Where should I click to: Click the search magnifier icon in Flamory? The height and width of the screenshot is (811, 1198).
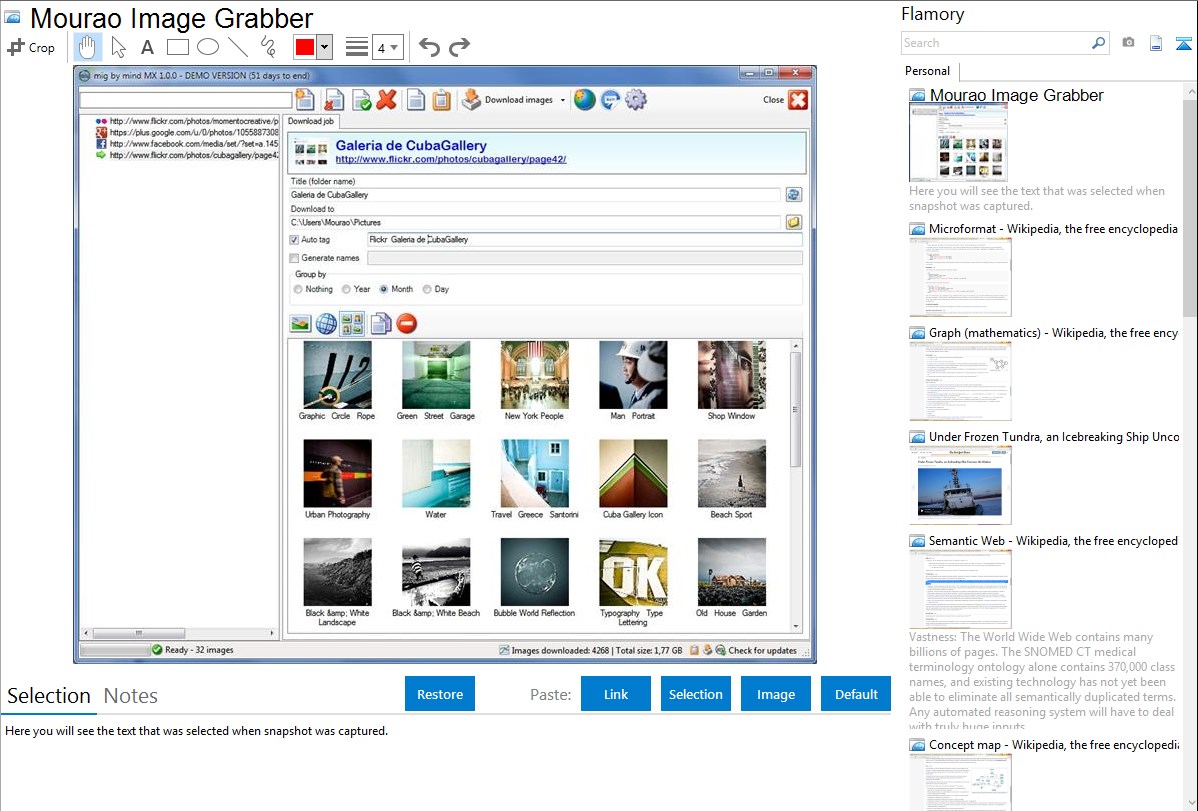1098,43
